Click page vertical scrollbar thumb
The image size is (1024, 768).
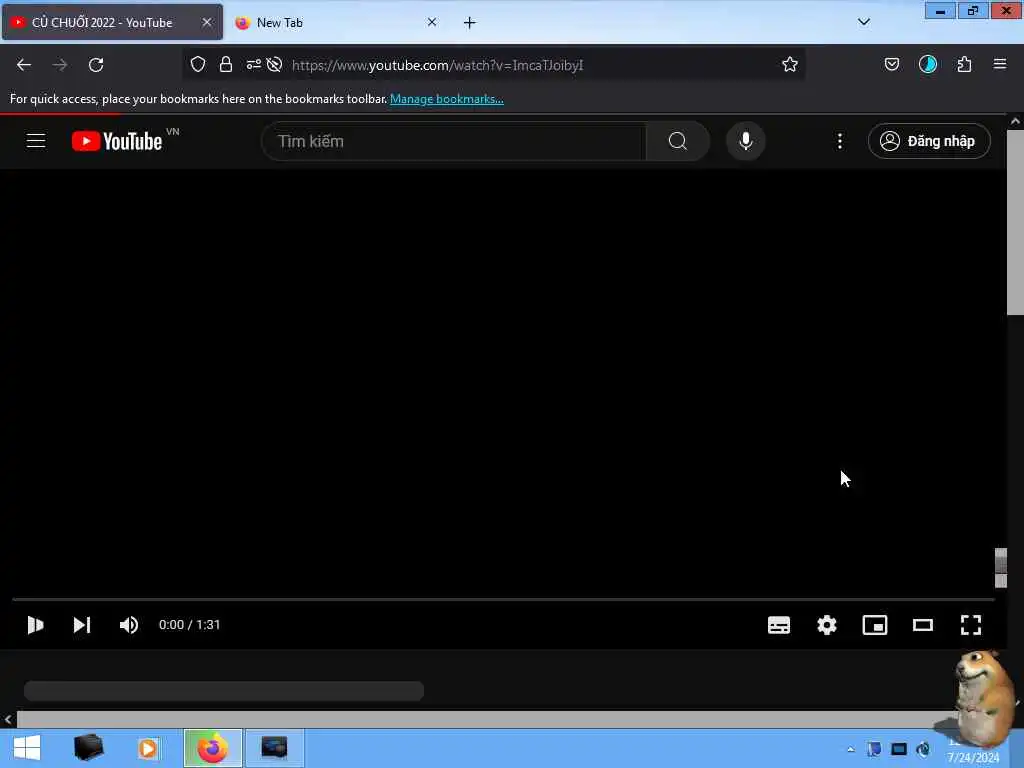pyautogui.click(x=1015, y=222)
